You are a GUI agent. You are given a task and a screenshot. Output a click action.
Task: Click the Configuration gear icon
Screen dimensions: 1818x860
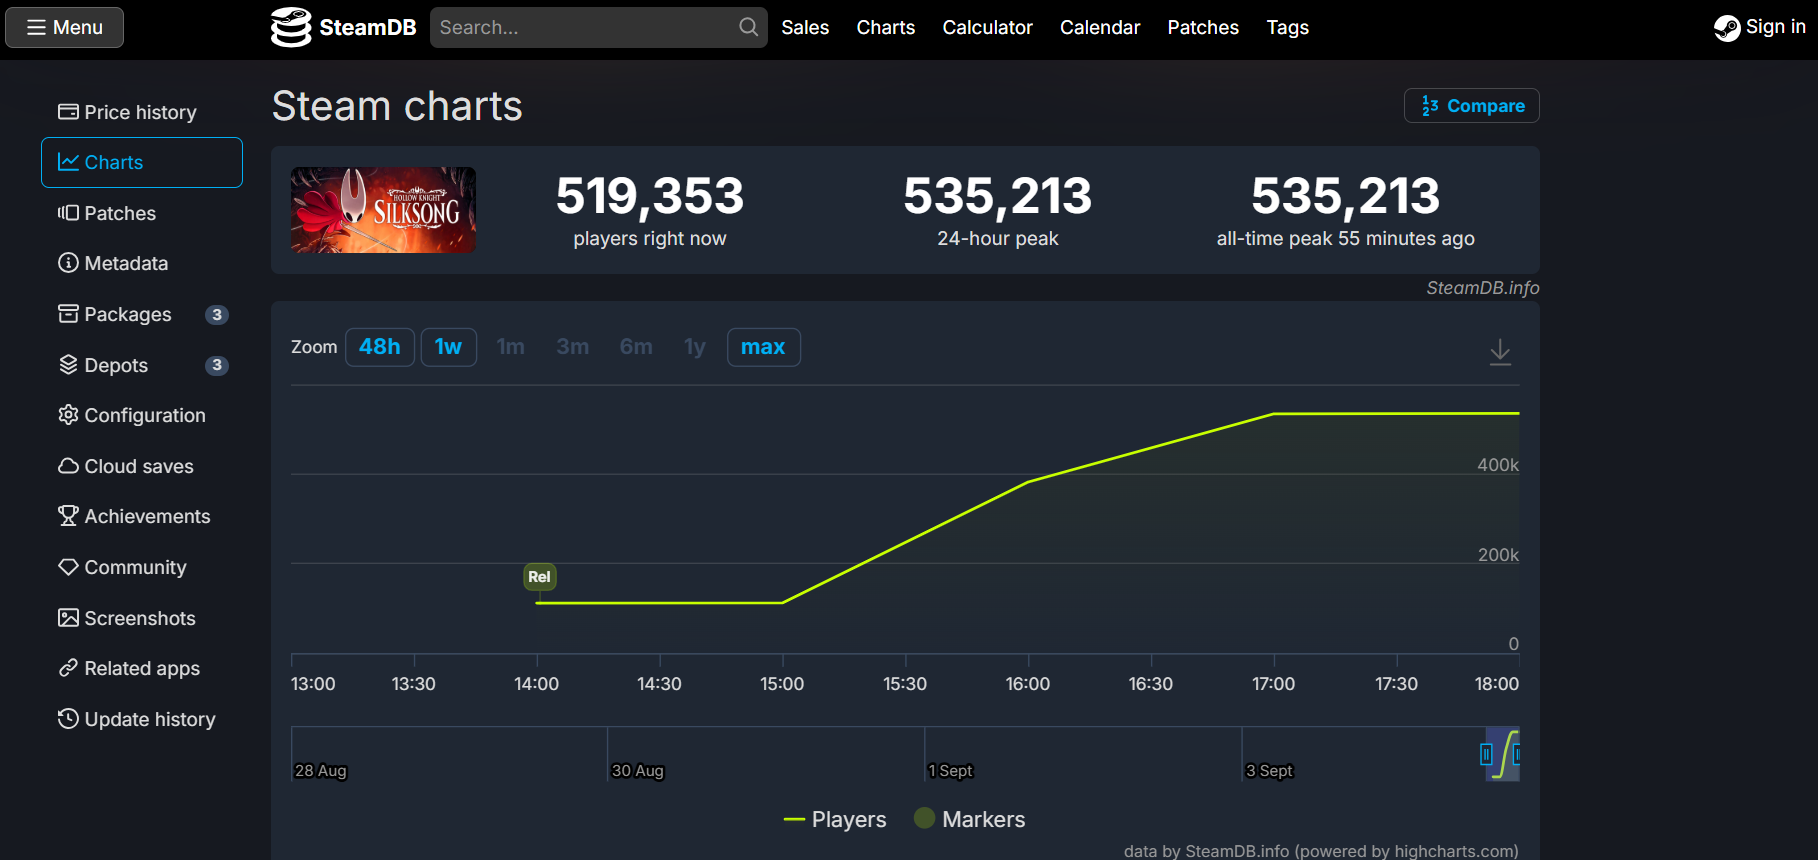(68, 415)
